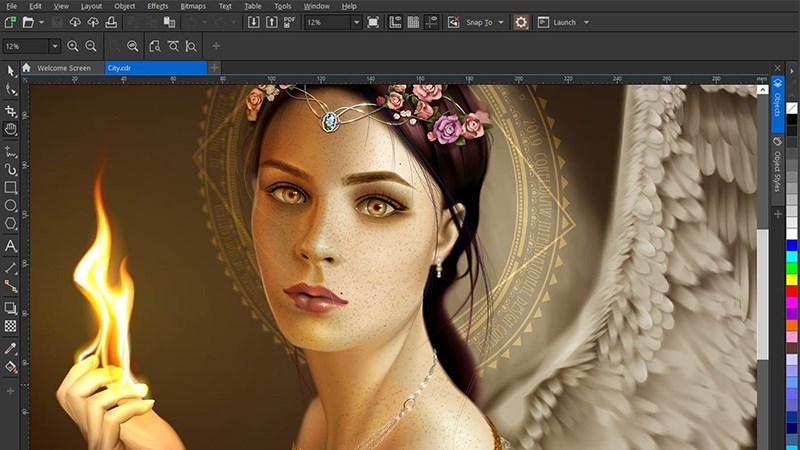Select the Crop tool

11,109
